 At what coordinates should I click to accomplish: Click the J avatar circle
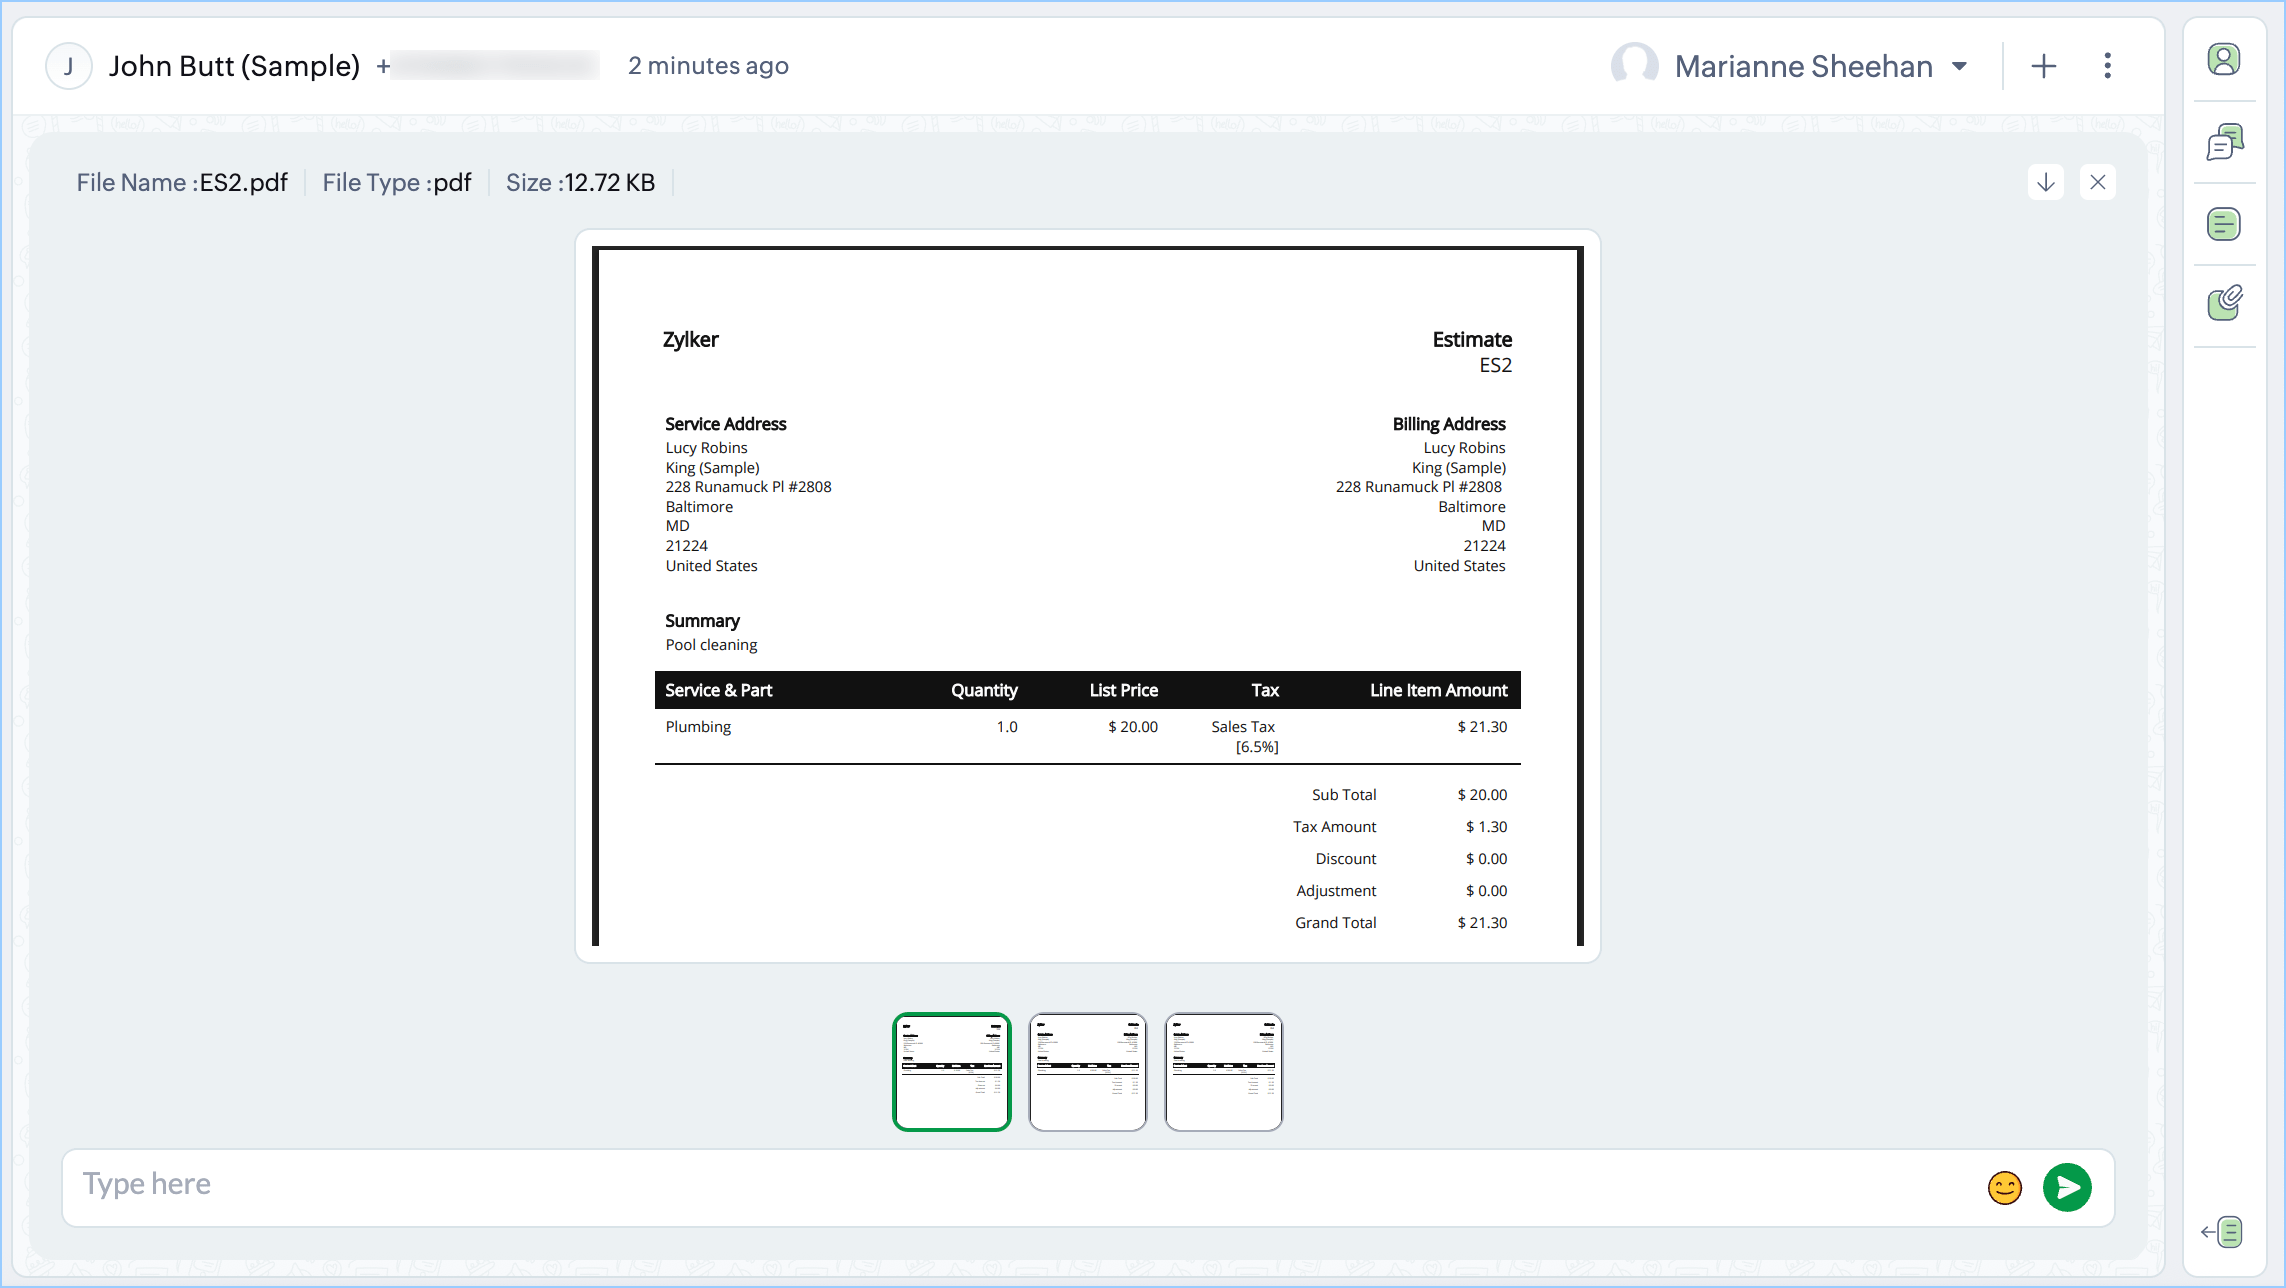(x=69, y=66)
